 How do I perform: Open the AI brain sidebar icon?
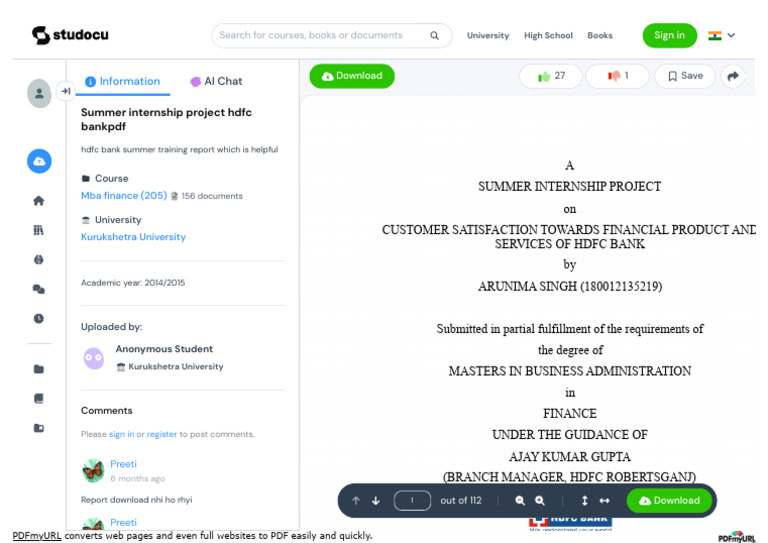coord(39,260)
